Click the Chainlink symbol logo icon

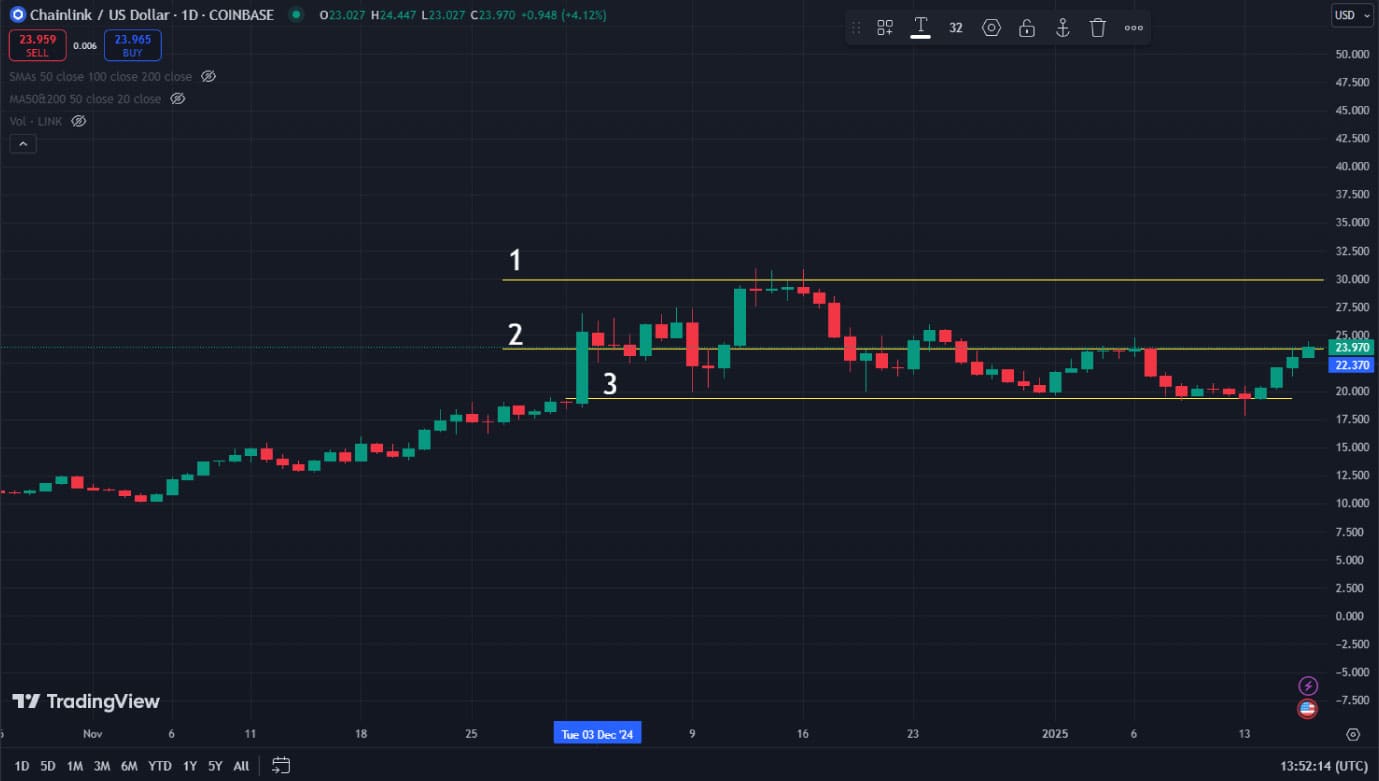[17, 15]
